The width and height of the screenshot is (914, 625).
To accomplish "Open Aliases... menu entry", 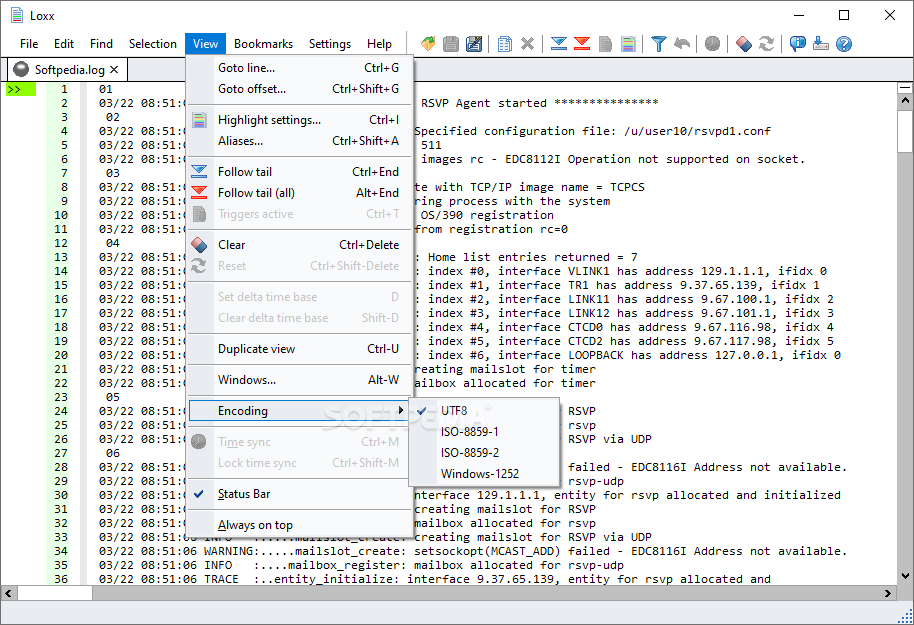I will (x=300, y=141).
